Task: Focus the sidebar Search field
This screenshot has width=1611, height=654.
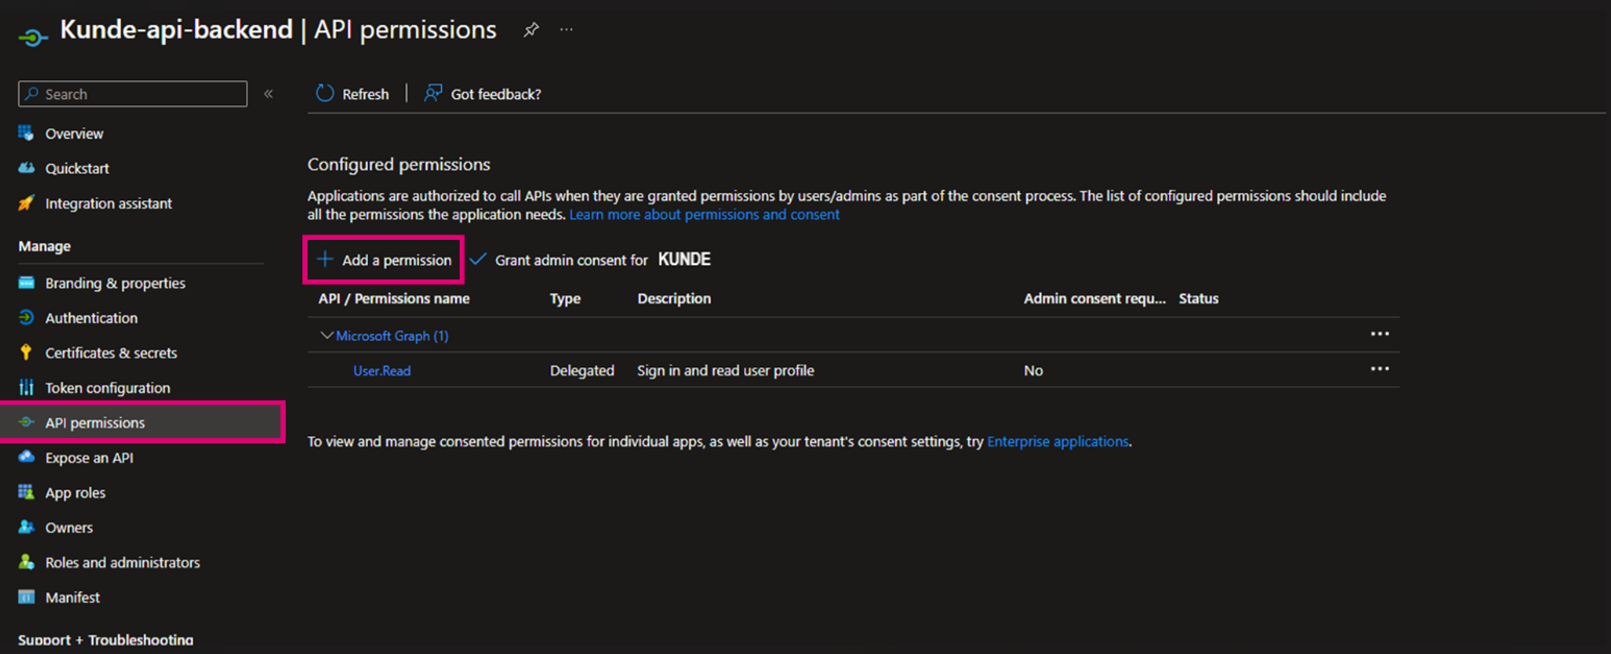Action: [140, 94]
